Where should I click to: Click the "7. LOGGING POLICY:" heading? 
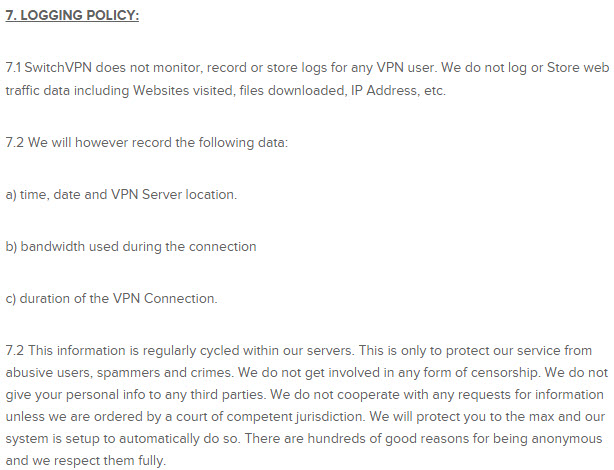coord(72,15)
